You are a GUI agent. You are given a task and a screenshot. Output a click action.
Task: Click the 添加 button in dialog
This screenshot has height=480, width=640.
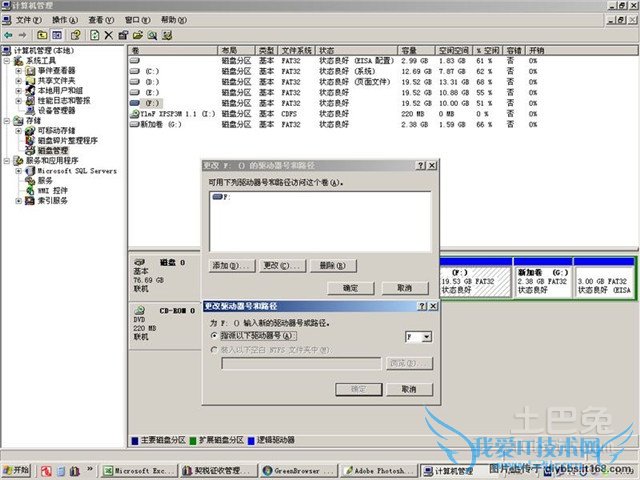coord(232,266)
